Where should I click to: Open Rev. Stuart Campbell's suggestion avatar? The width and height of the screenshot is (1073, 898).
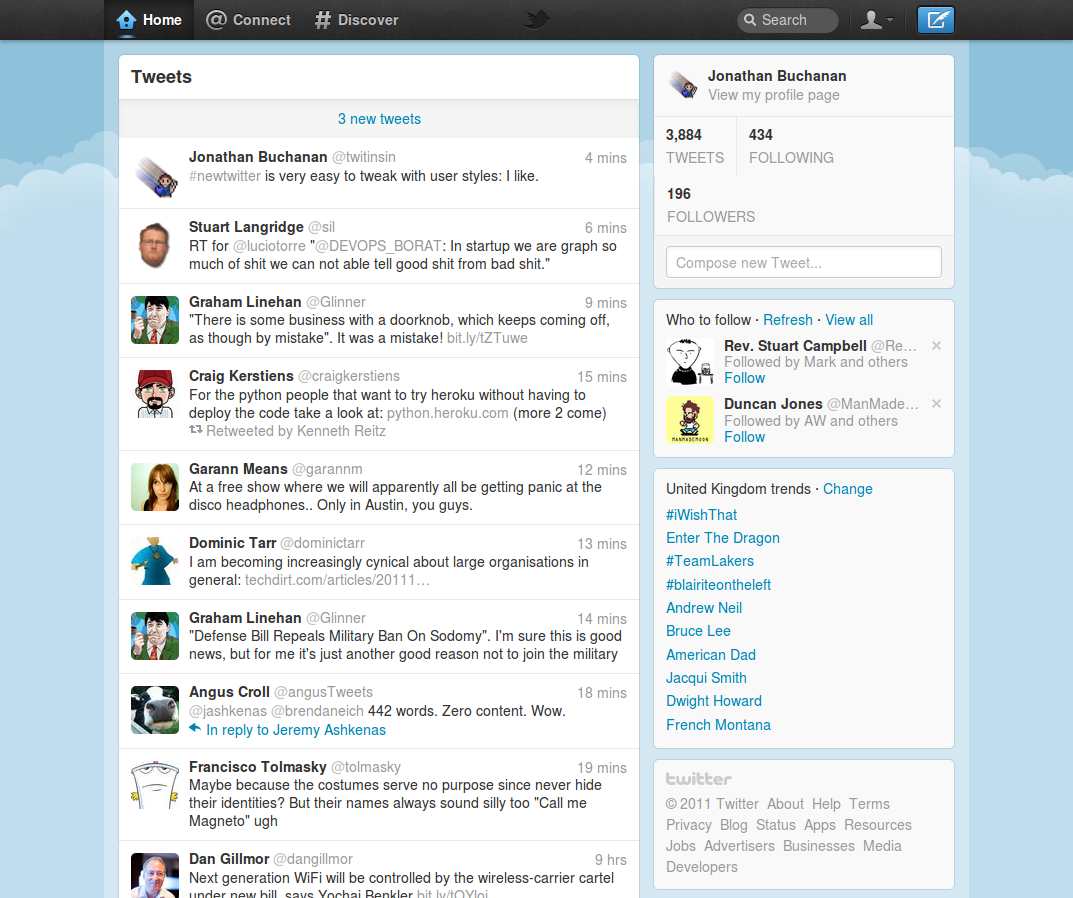pyautogui.click(x=690, y=361)
